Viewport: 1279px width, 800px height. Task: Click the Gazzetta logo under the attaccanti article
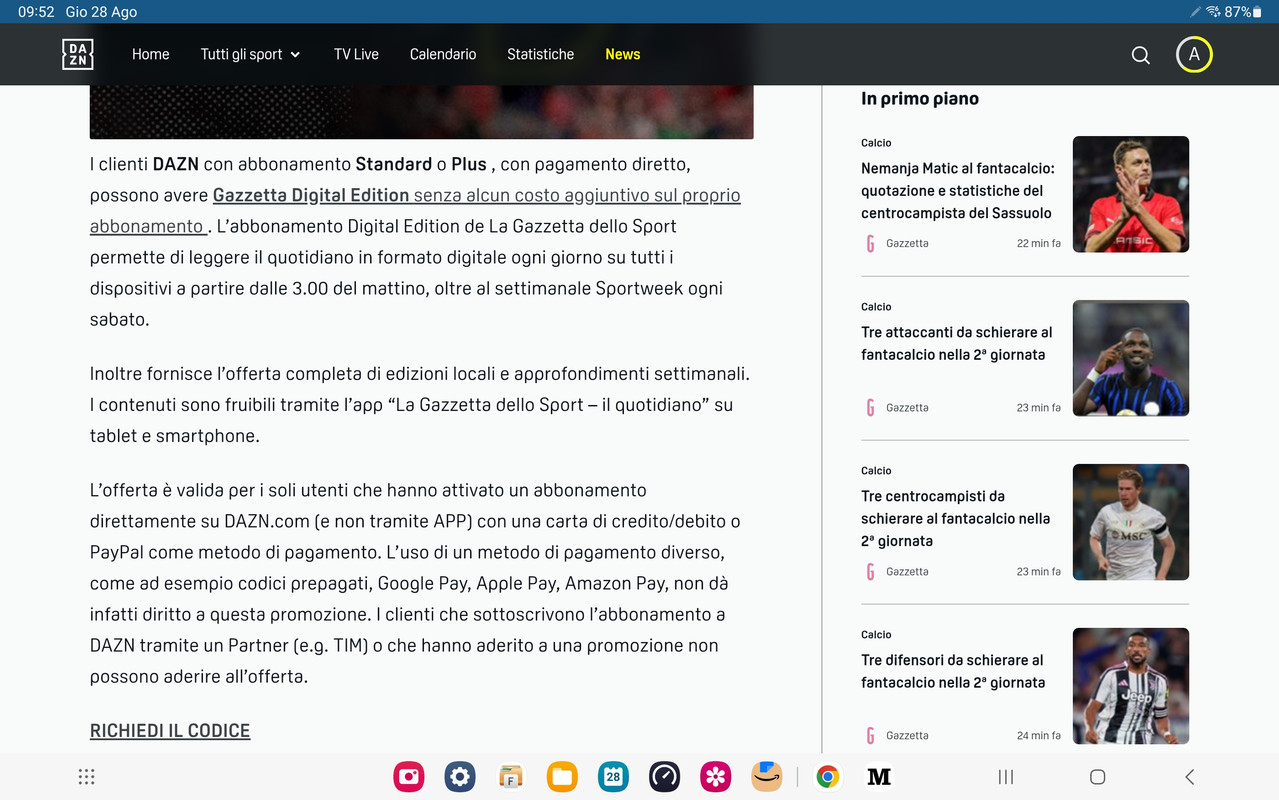click(x=870, y=407)
